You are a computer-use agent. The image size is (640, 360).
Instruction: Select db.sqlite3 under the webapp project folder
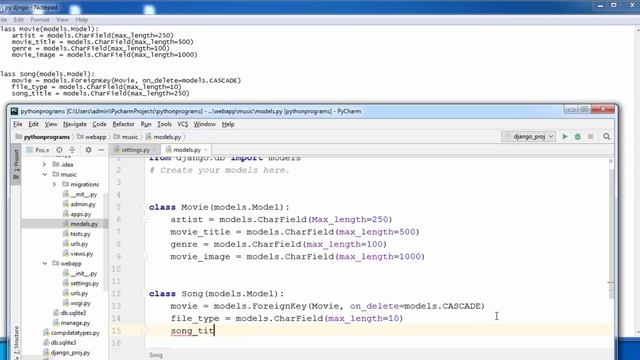[69, 313]
